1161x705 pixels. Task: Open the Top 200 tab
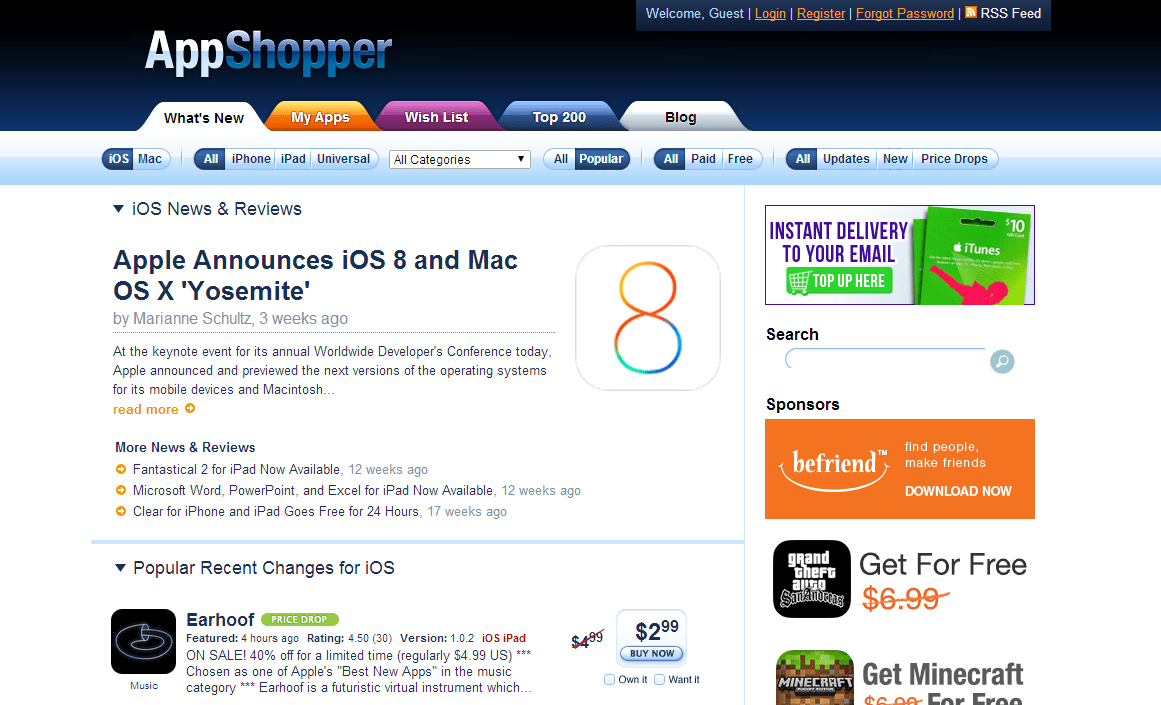click(x=559, y=117)
